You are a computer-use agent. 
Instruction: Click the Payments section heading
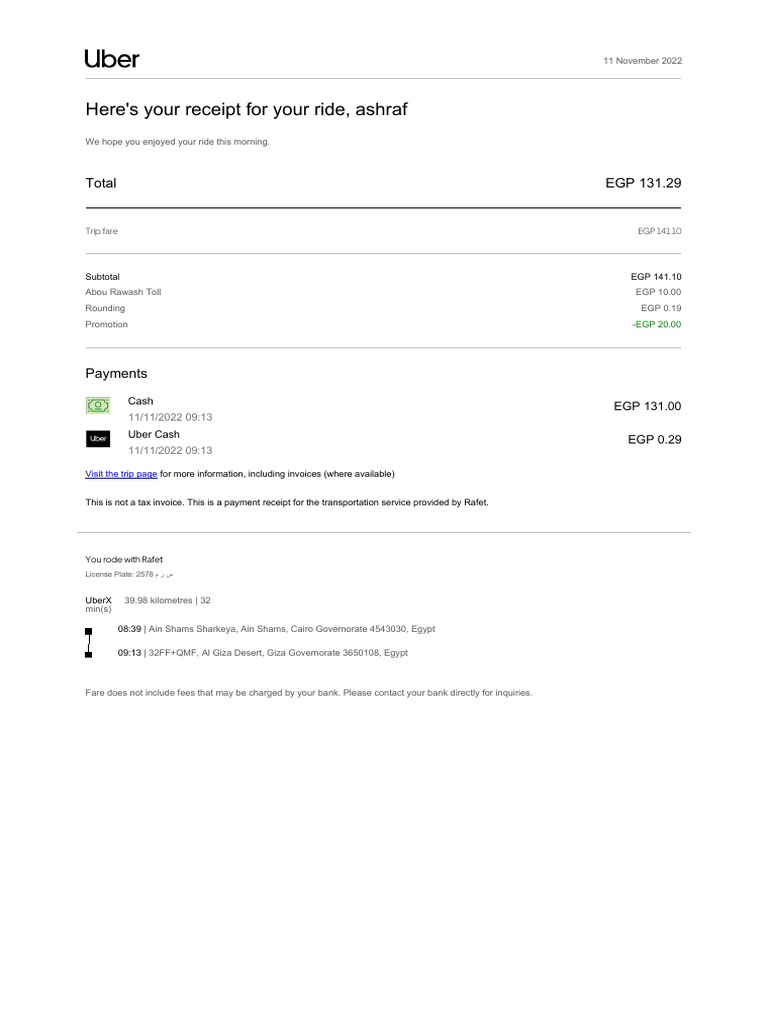(116, 373)
